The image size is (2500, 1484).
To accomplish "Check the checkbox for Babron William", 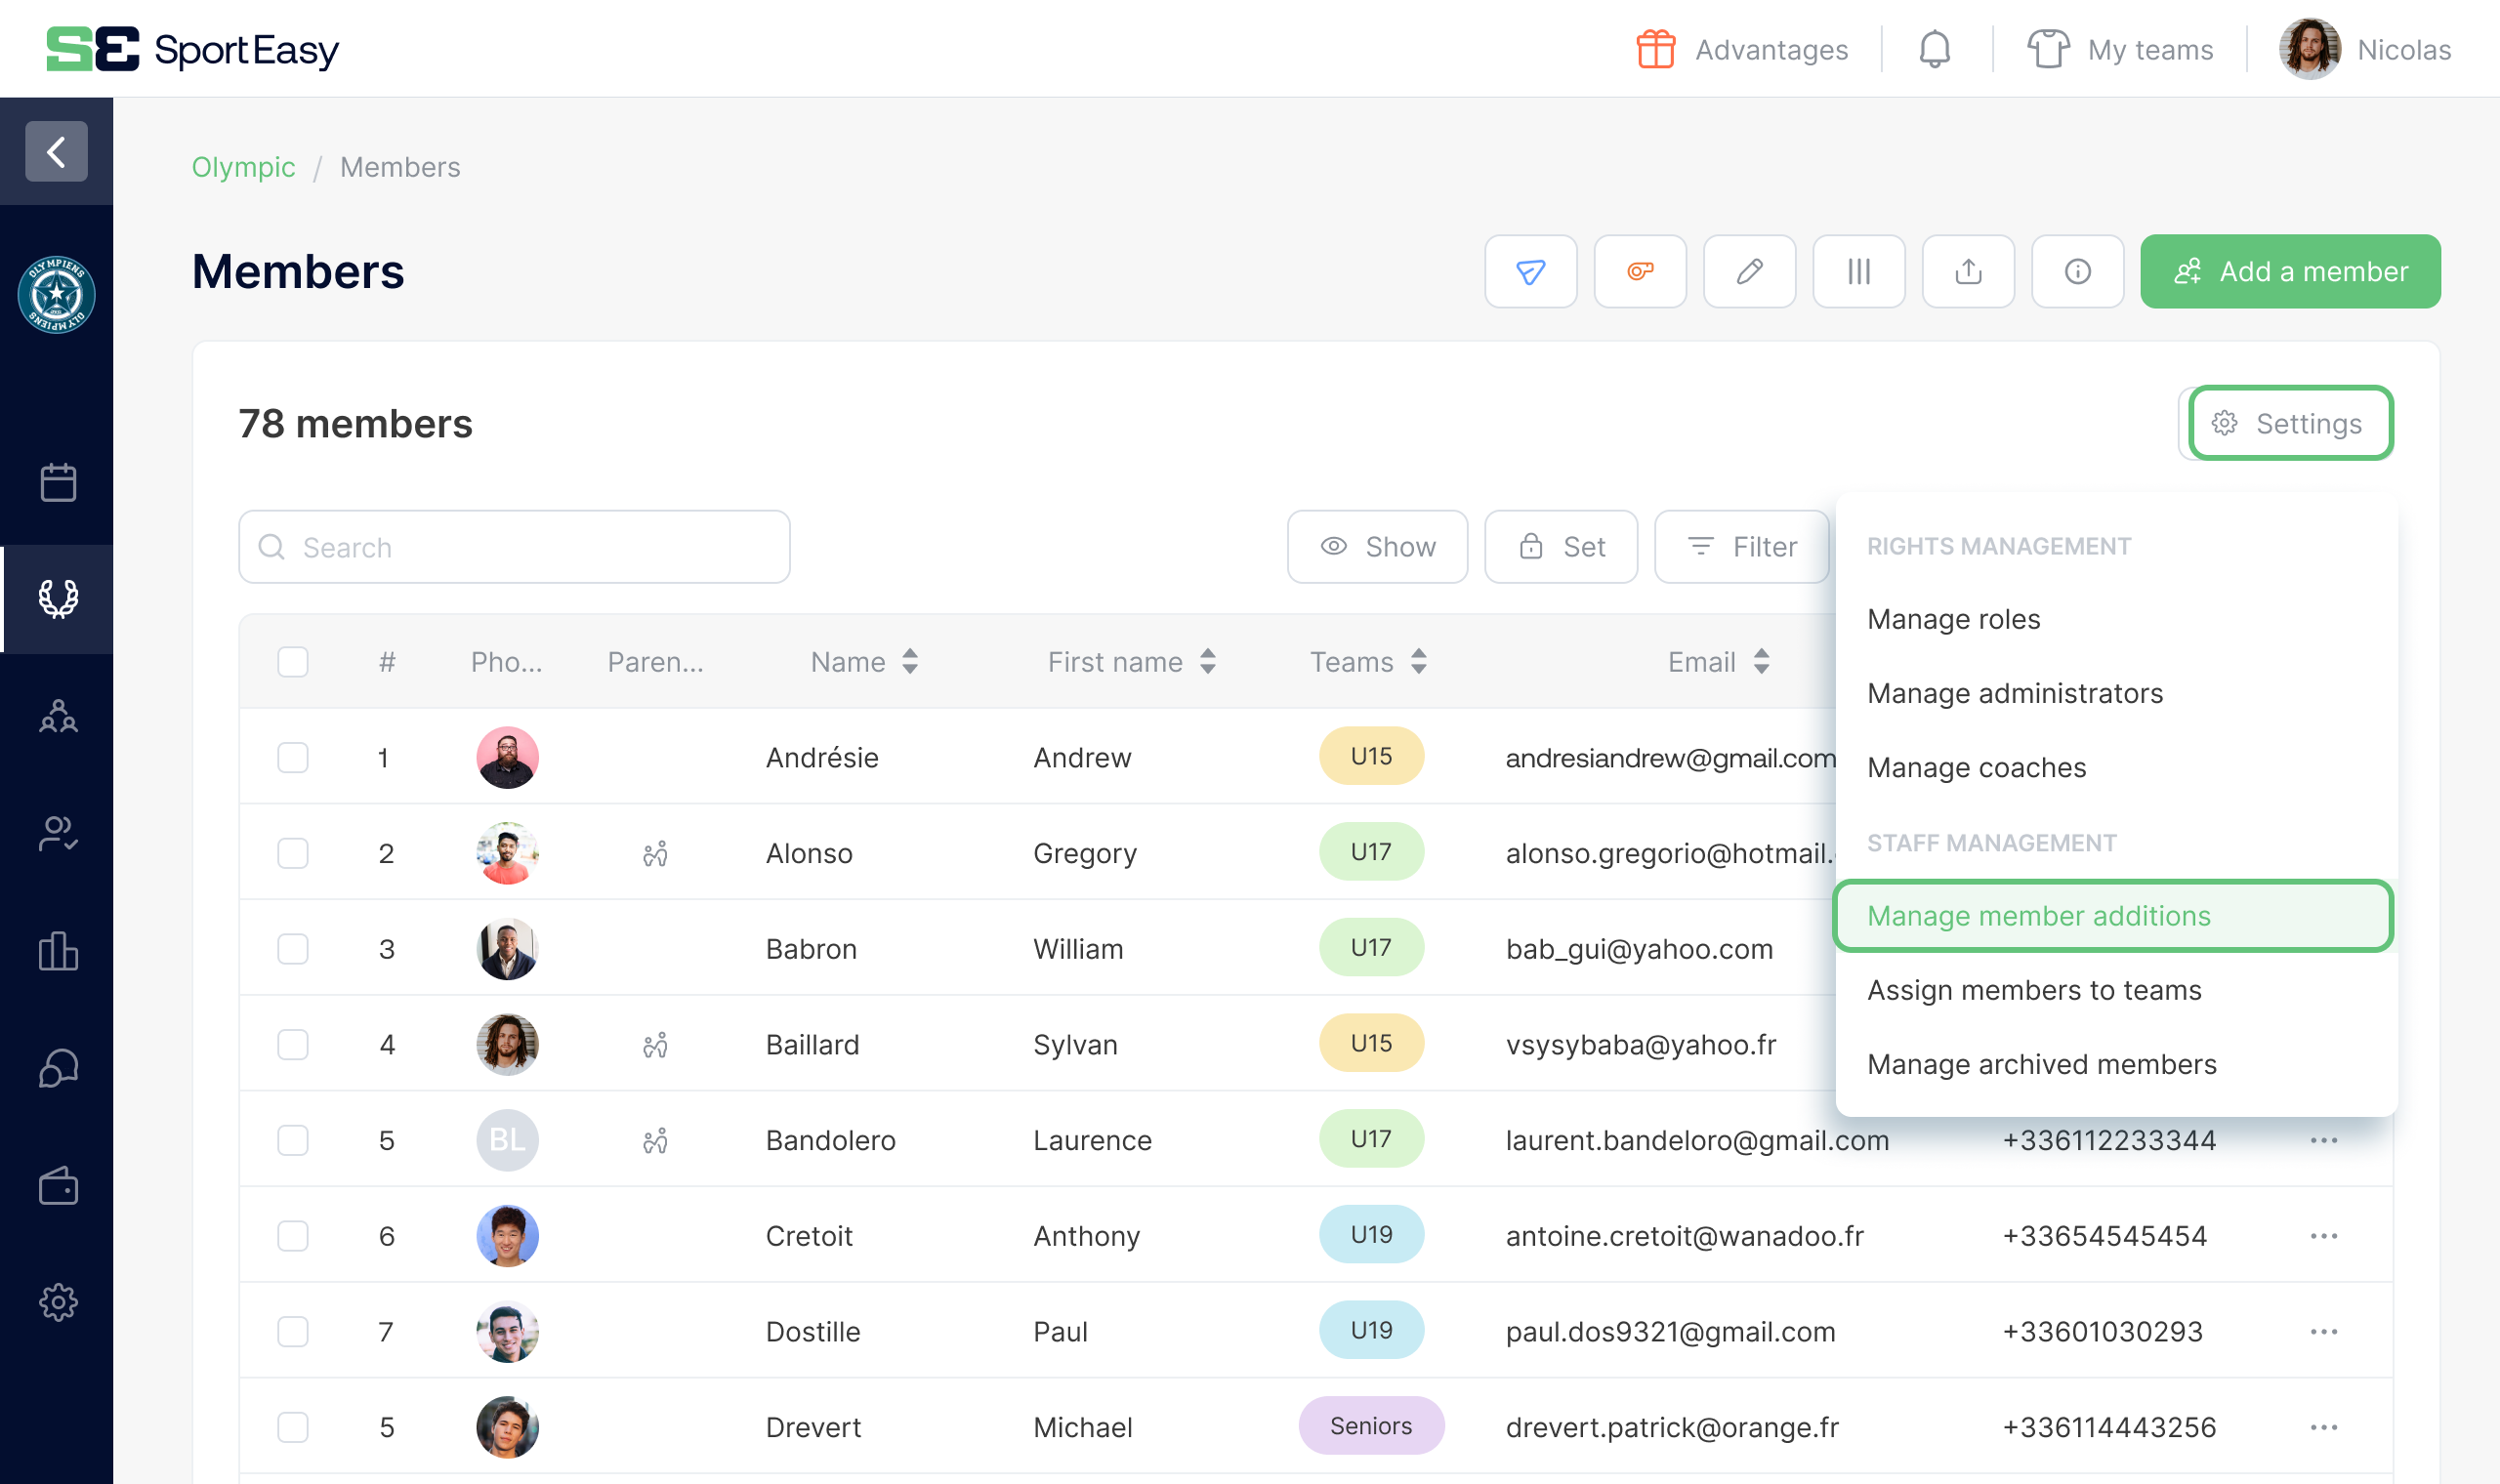I will pyautogui.click(x=292, y=948).
